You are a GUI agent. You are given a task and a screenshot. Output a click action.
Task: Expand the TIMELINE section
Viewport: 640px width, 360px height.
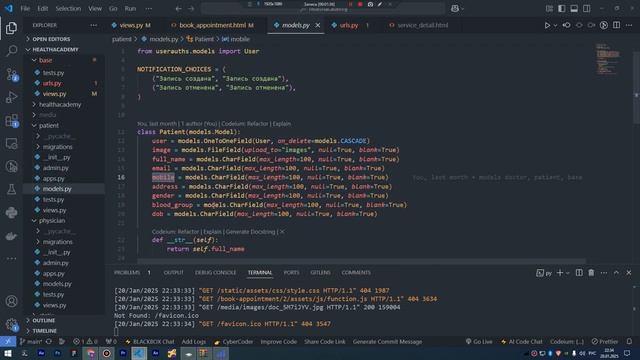(64, 331)
